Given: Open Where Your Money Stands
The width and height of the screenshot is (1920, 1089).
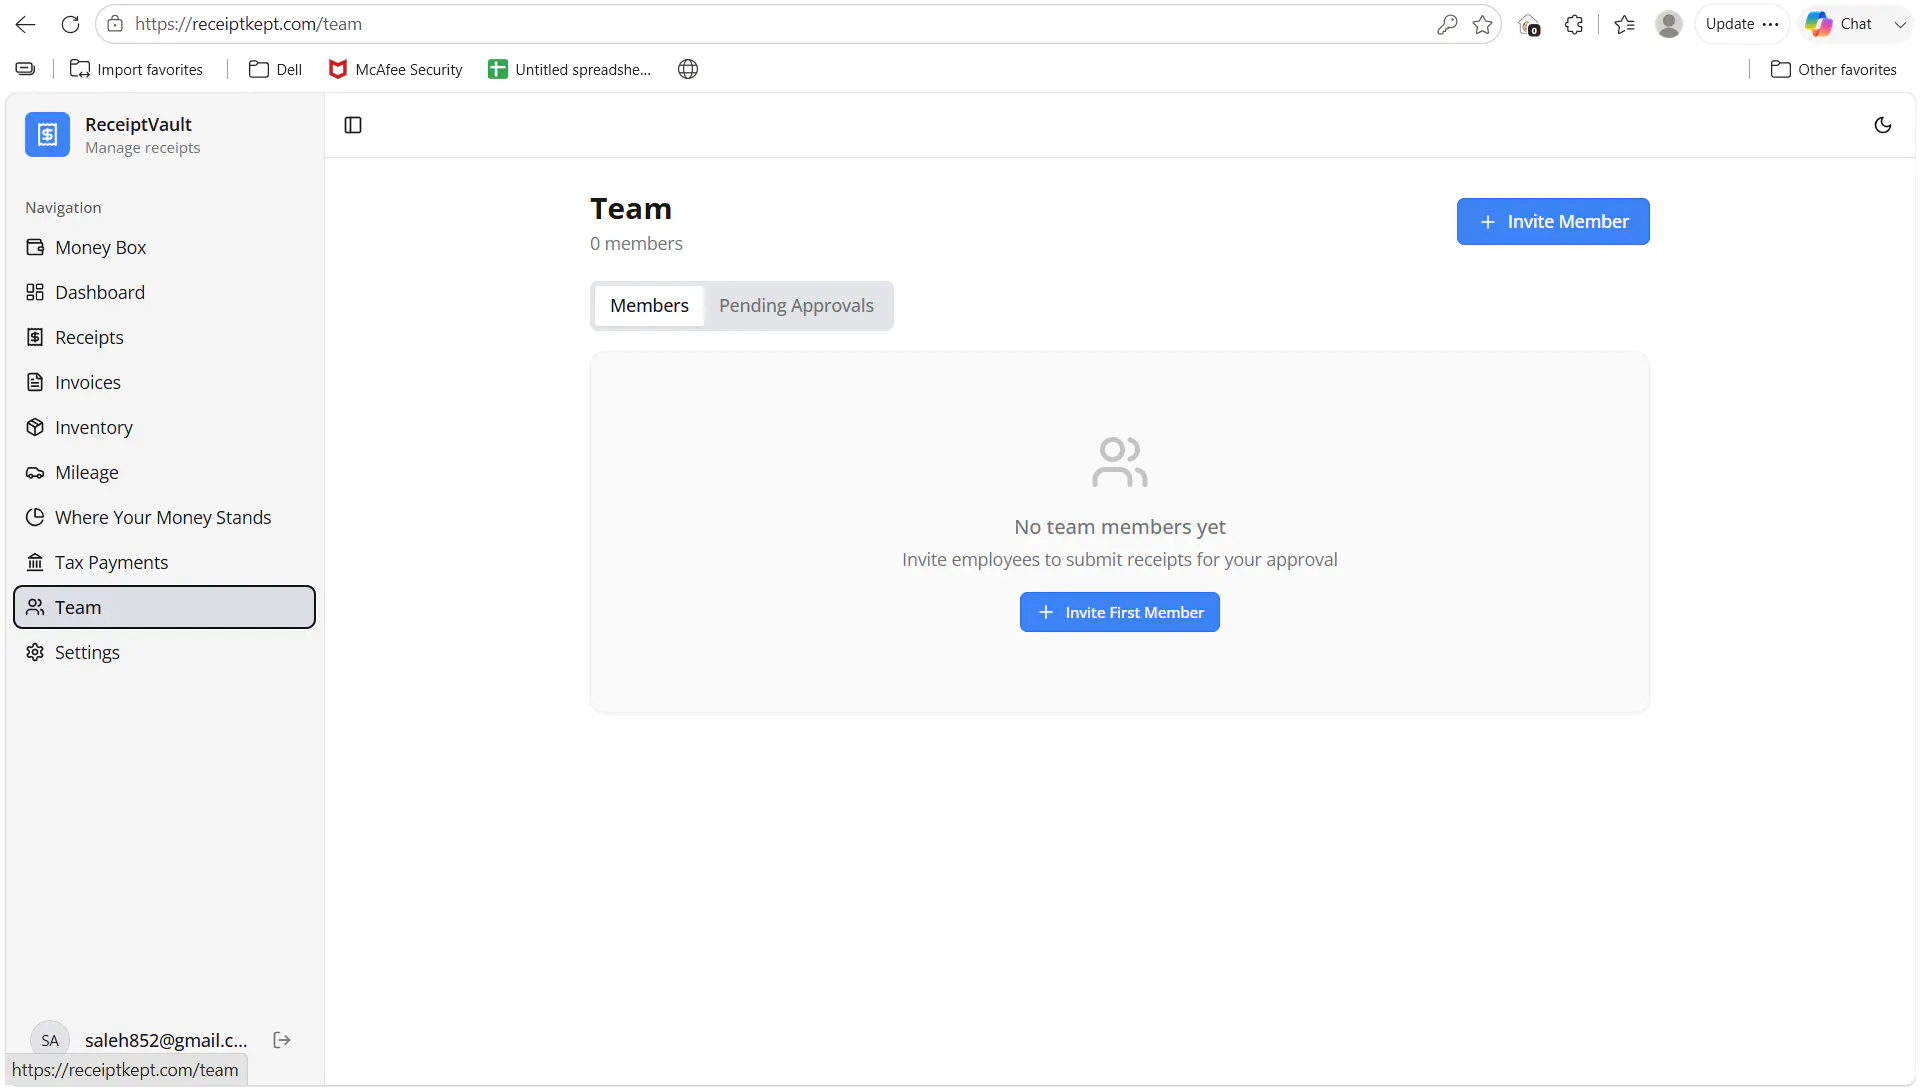Looking at the screenshot, I should pos(165,517).
